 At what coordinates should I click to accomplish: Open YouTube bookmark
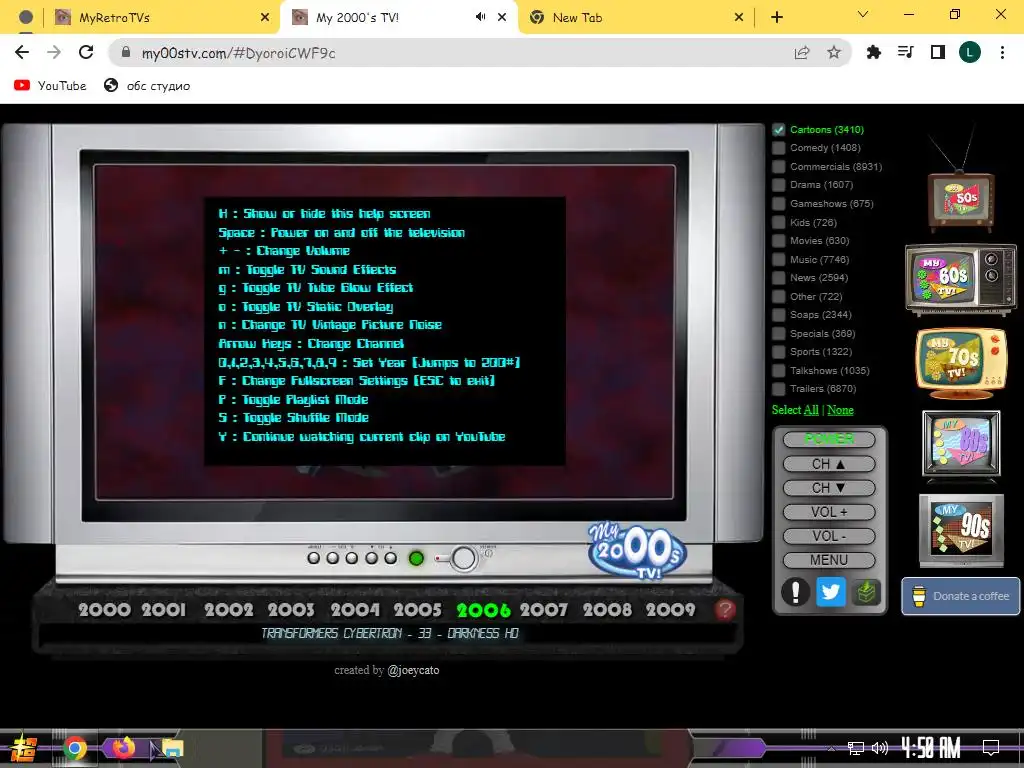coord(50,86)
